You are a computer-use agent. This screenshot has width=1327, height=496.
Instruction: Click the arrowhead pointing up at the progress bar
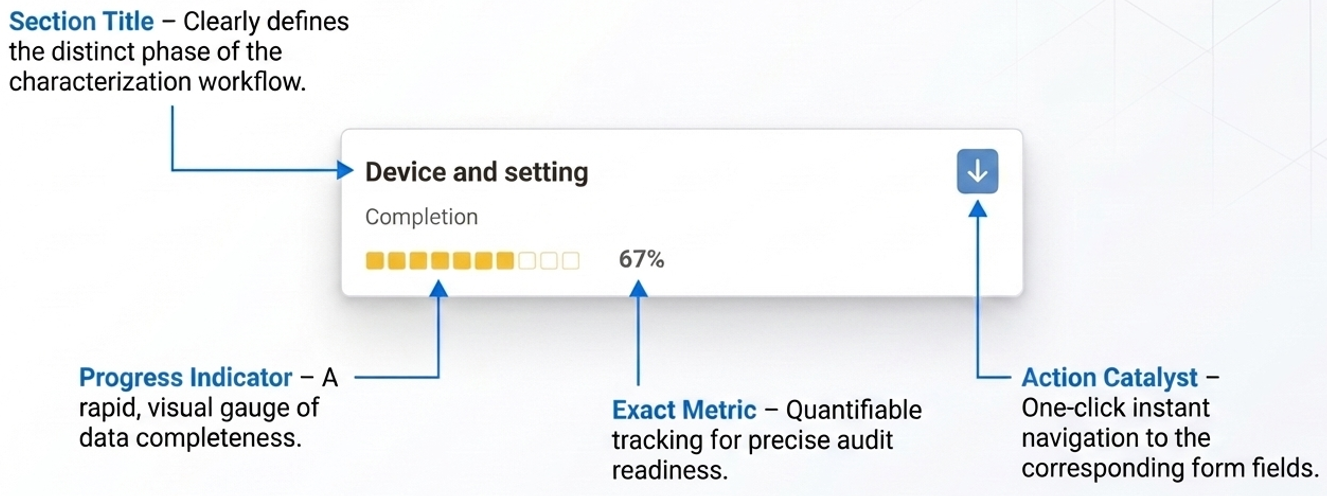tap(439, 289)
